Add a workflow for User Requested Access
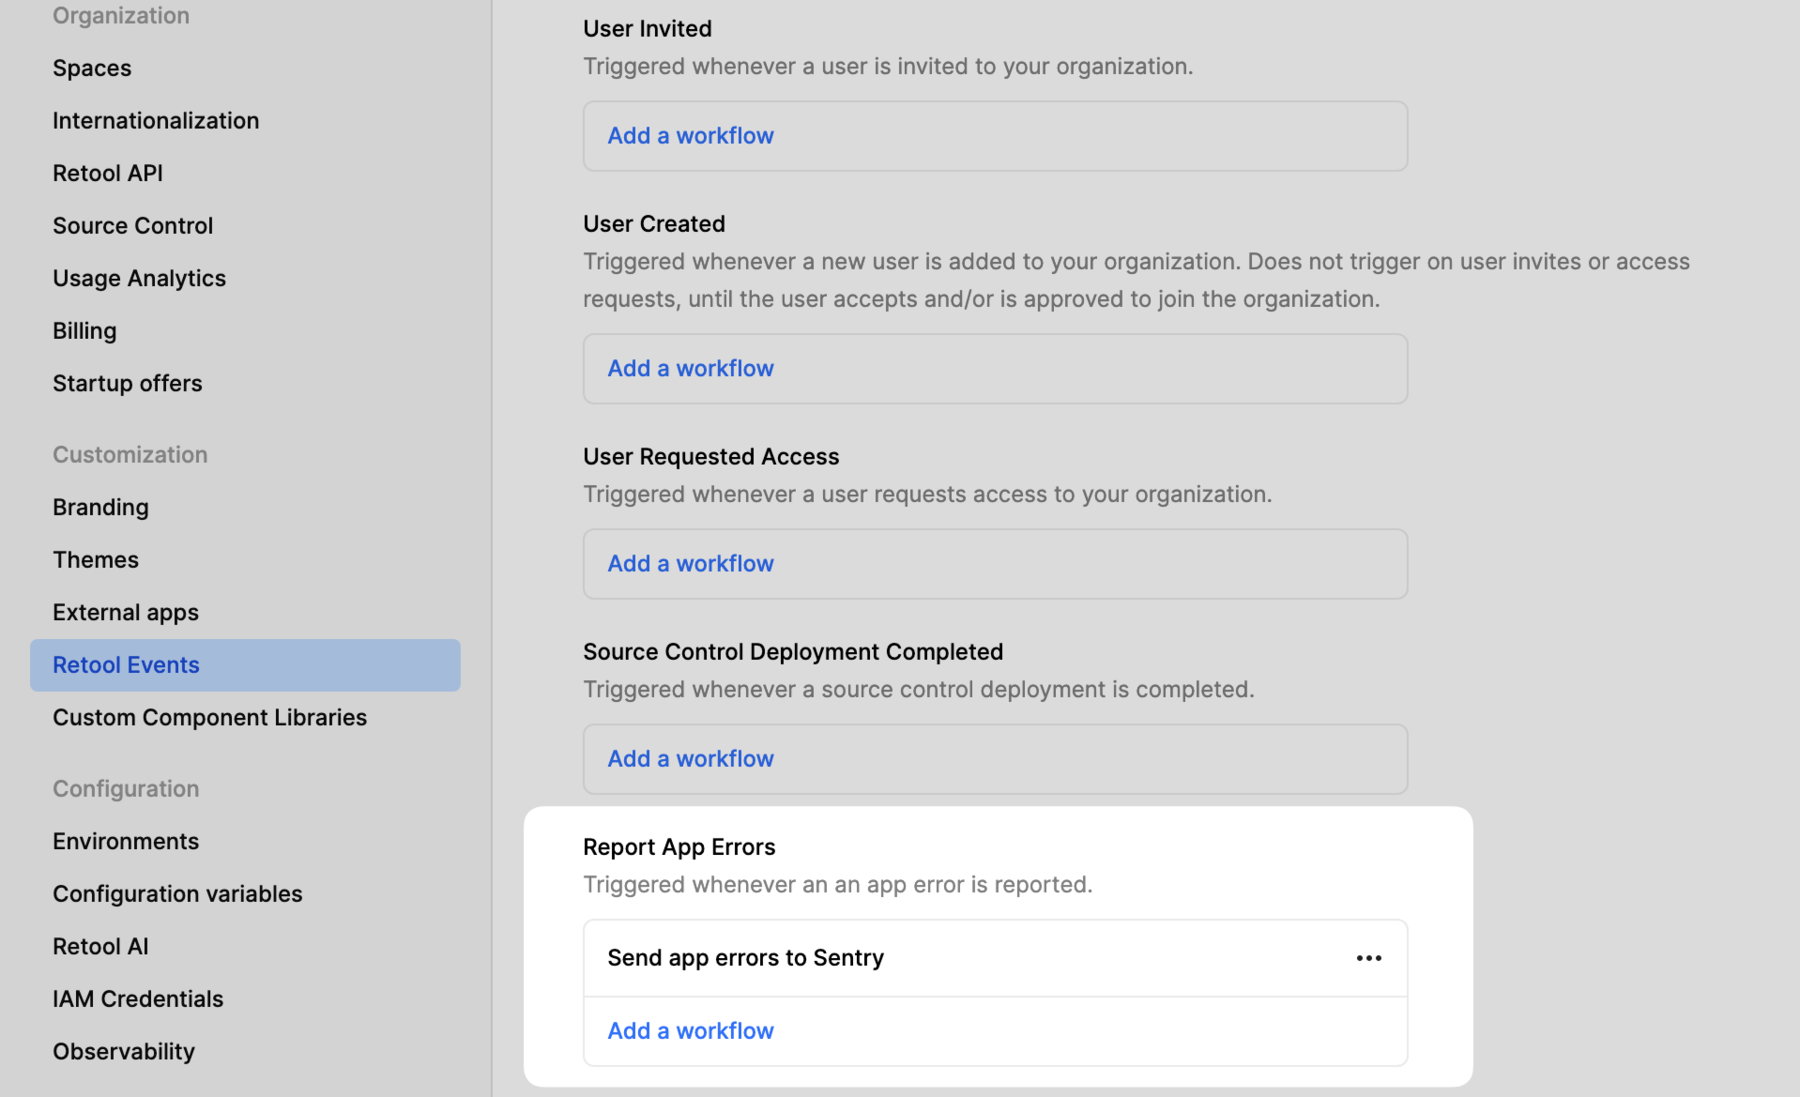Image resolution: width=1800 pixels, height=1097 pixels. tap(690, 564)
